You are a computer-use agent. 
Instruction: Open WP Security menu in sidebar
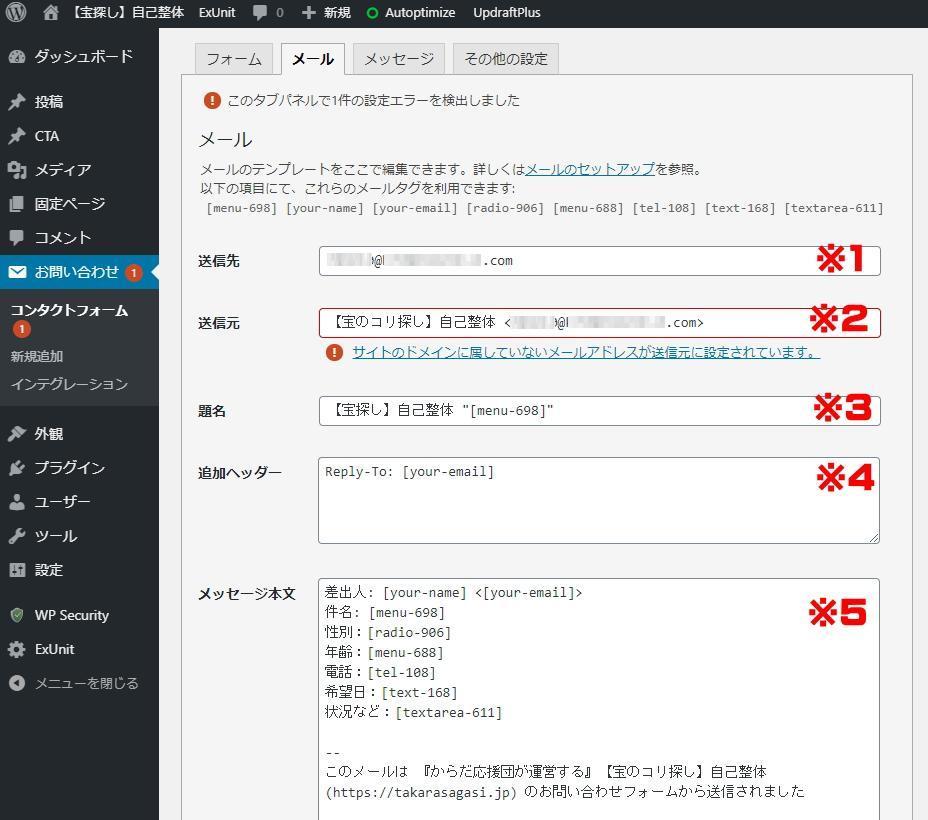[72, 615]
